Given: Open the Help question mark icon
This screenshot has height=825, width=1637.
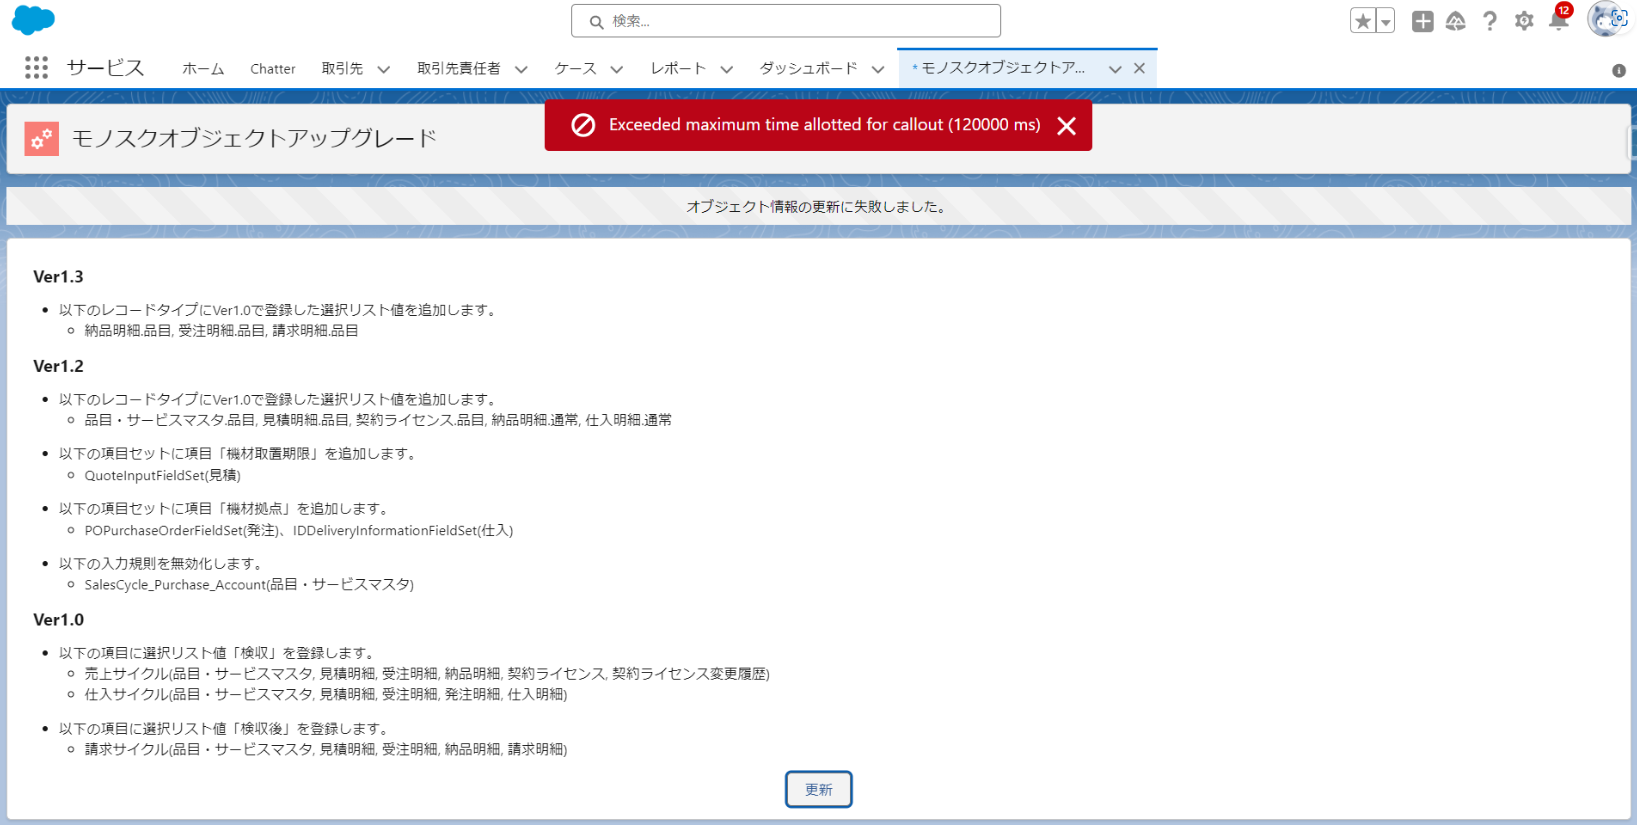Looking at the screenshot, I should tap(1490, 21).
